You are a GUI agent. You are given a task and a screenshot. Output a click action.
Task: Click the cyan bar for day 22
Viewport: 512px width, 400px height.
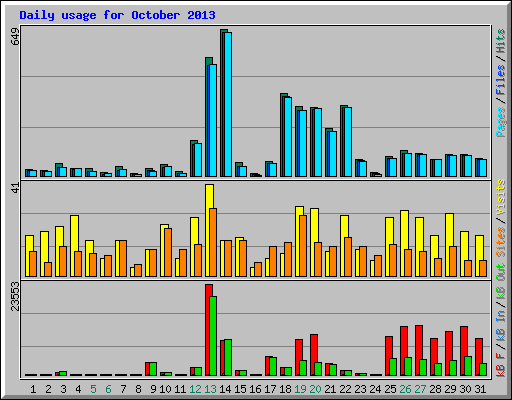[x=348, y=142]
